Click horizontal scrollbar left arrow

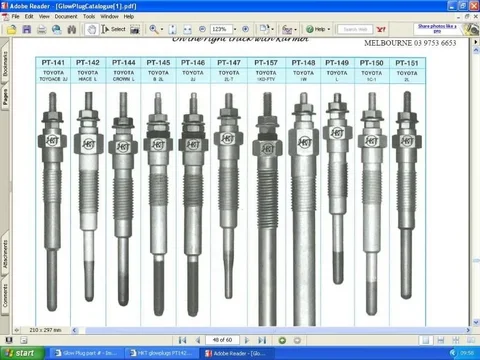(74, 330)
